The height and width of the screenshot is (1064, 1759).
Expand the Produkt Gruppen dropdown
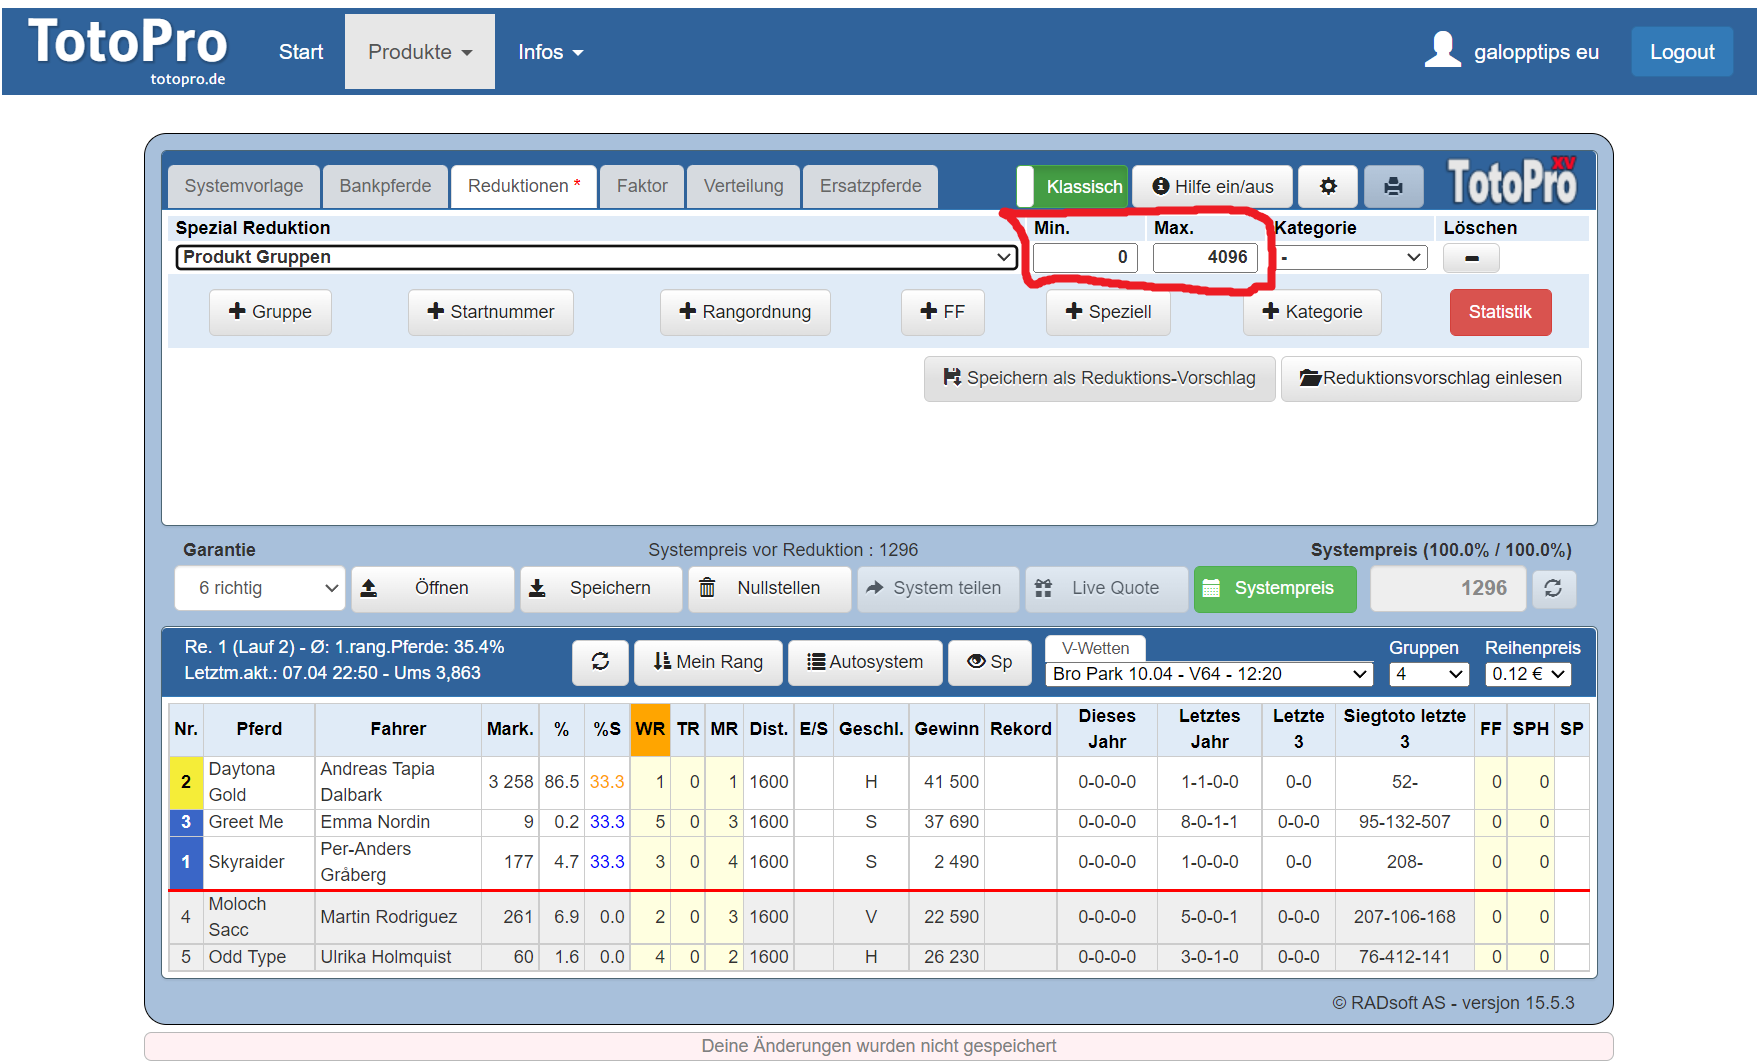pyautogui.click(x=597, y=257)
